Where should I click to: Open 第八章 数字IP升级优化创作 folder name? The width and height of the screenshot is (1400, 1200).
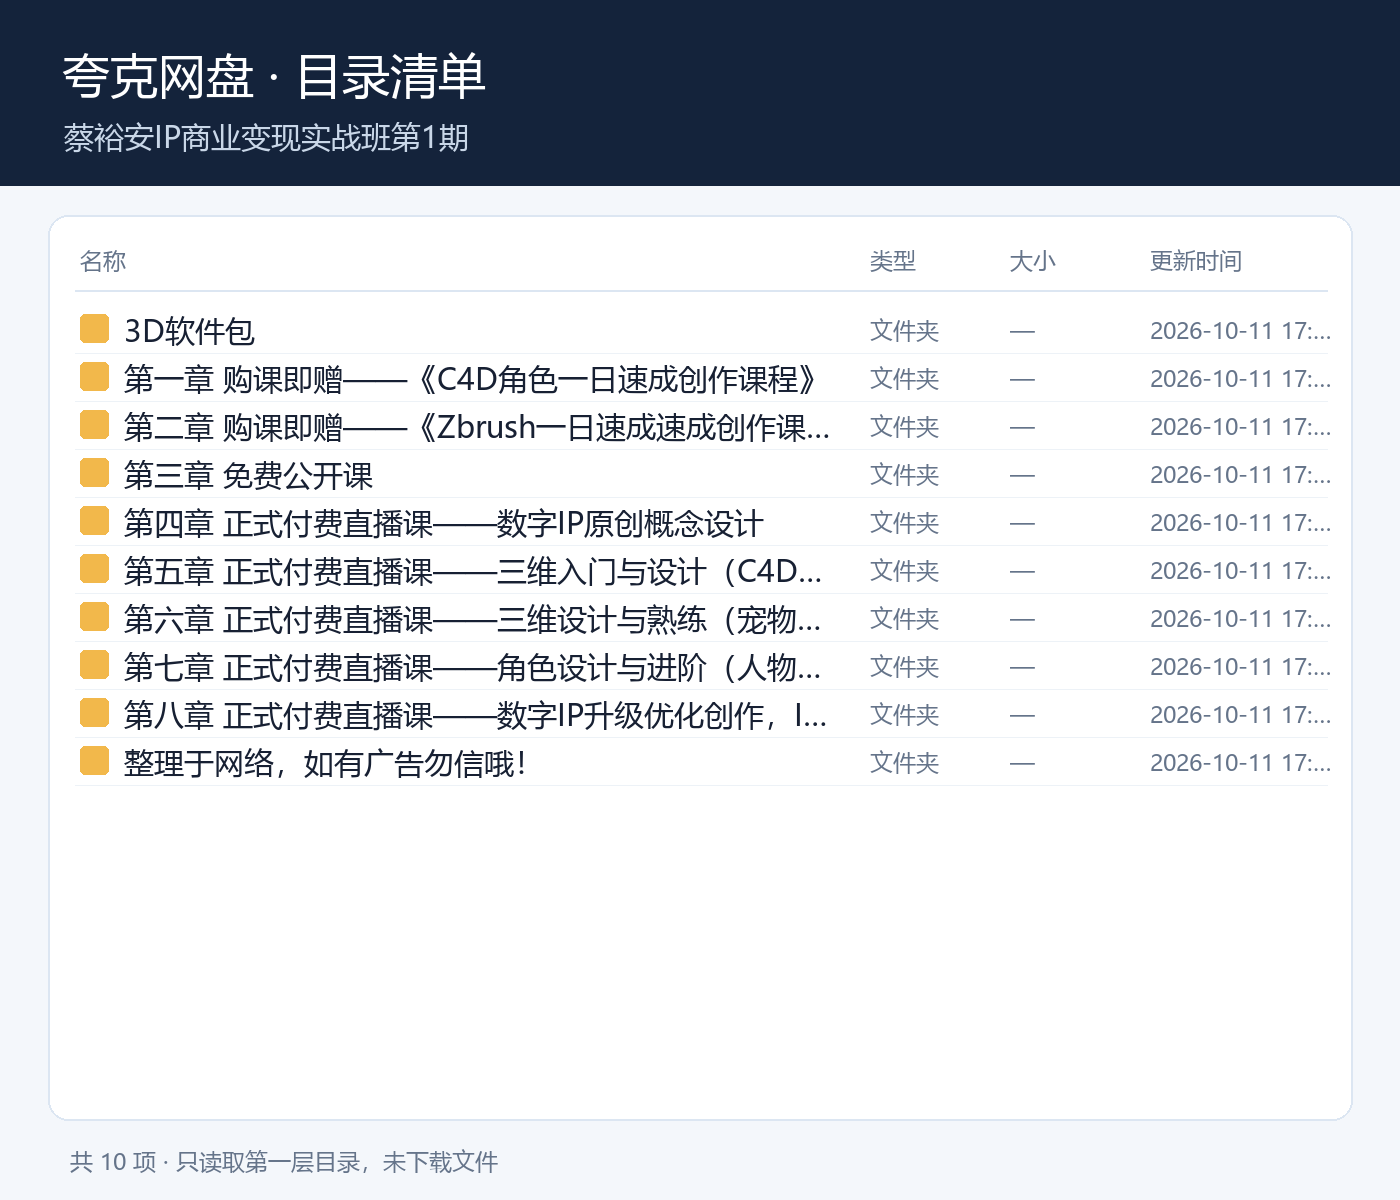(476, 715)
